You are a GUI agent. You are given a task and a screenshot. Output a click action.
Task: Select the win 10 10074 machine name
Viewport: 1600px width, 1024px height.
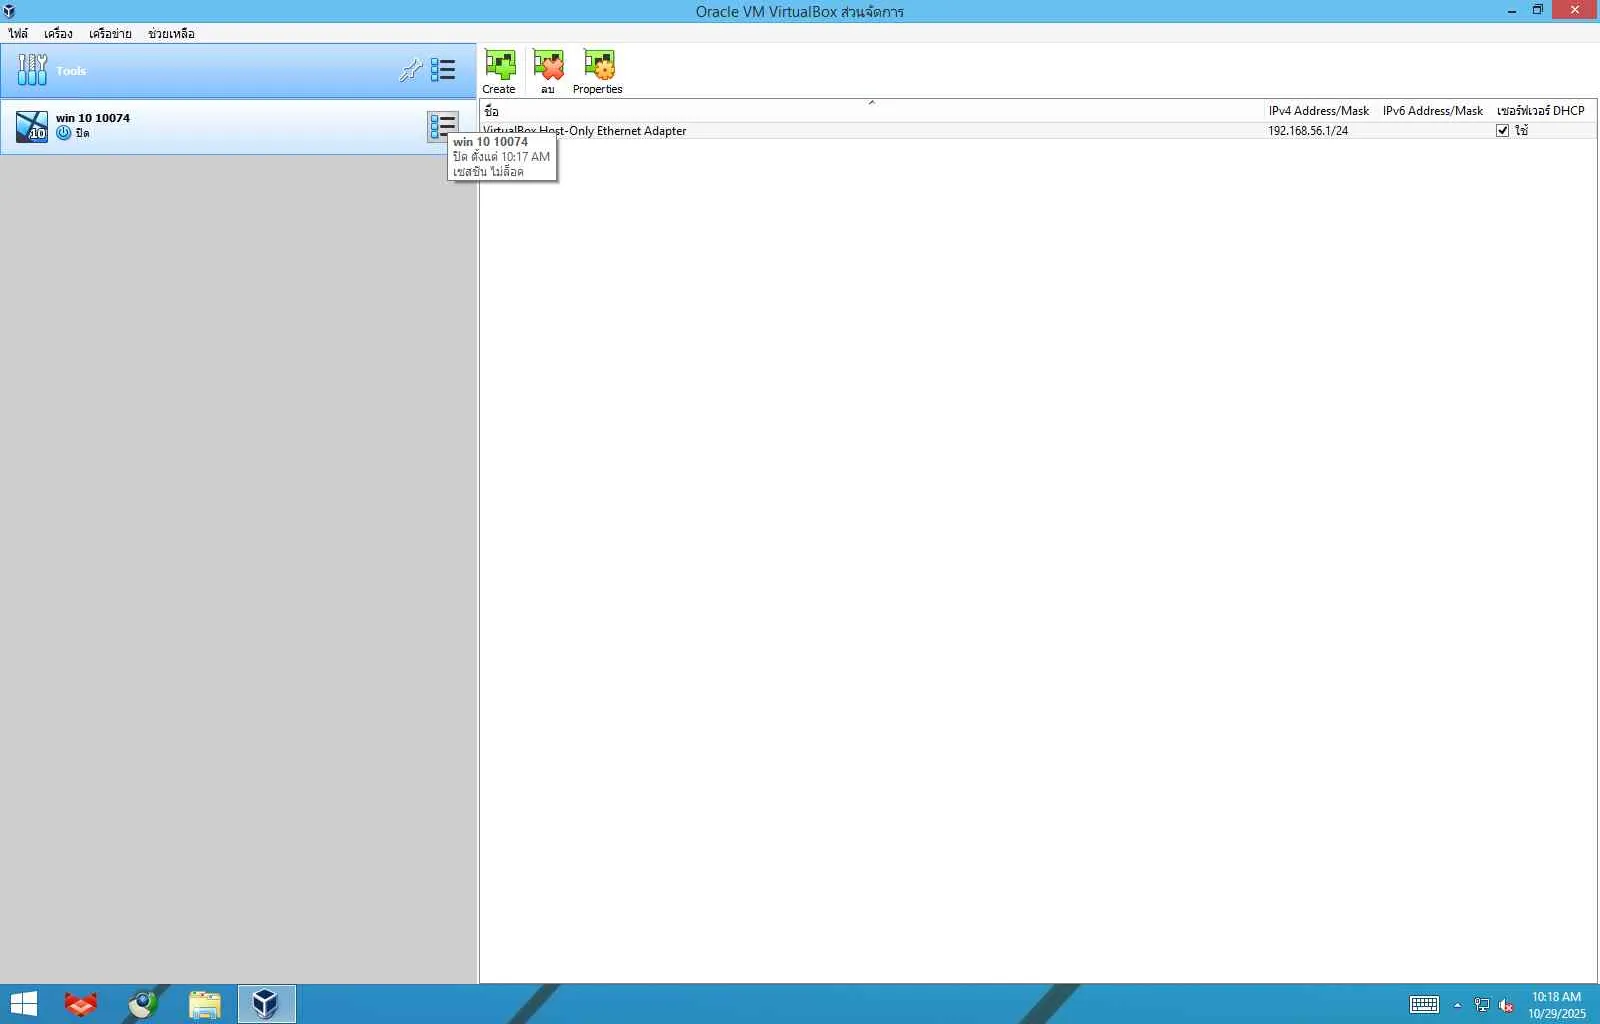click(x=93, y=118)
